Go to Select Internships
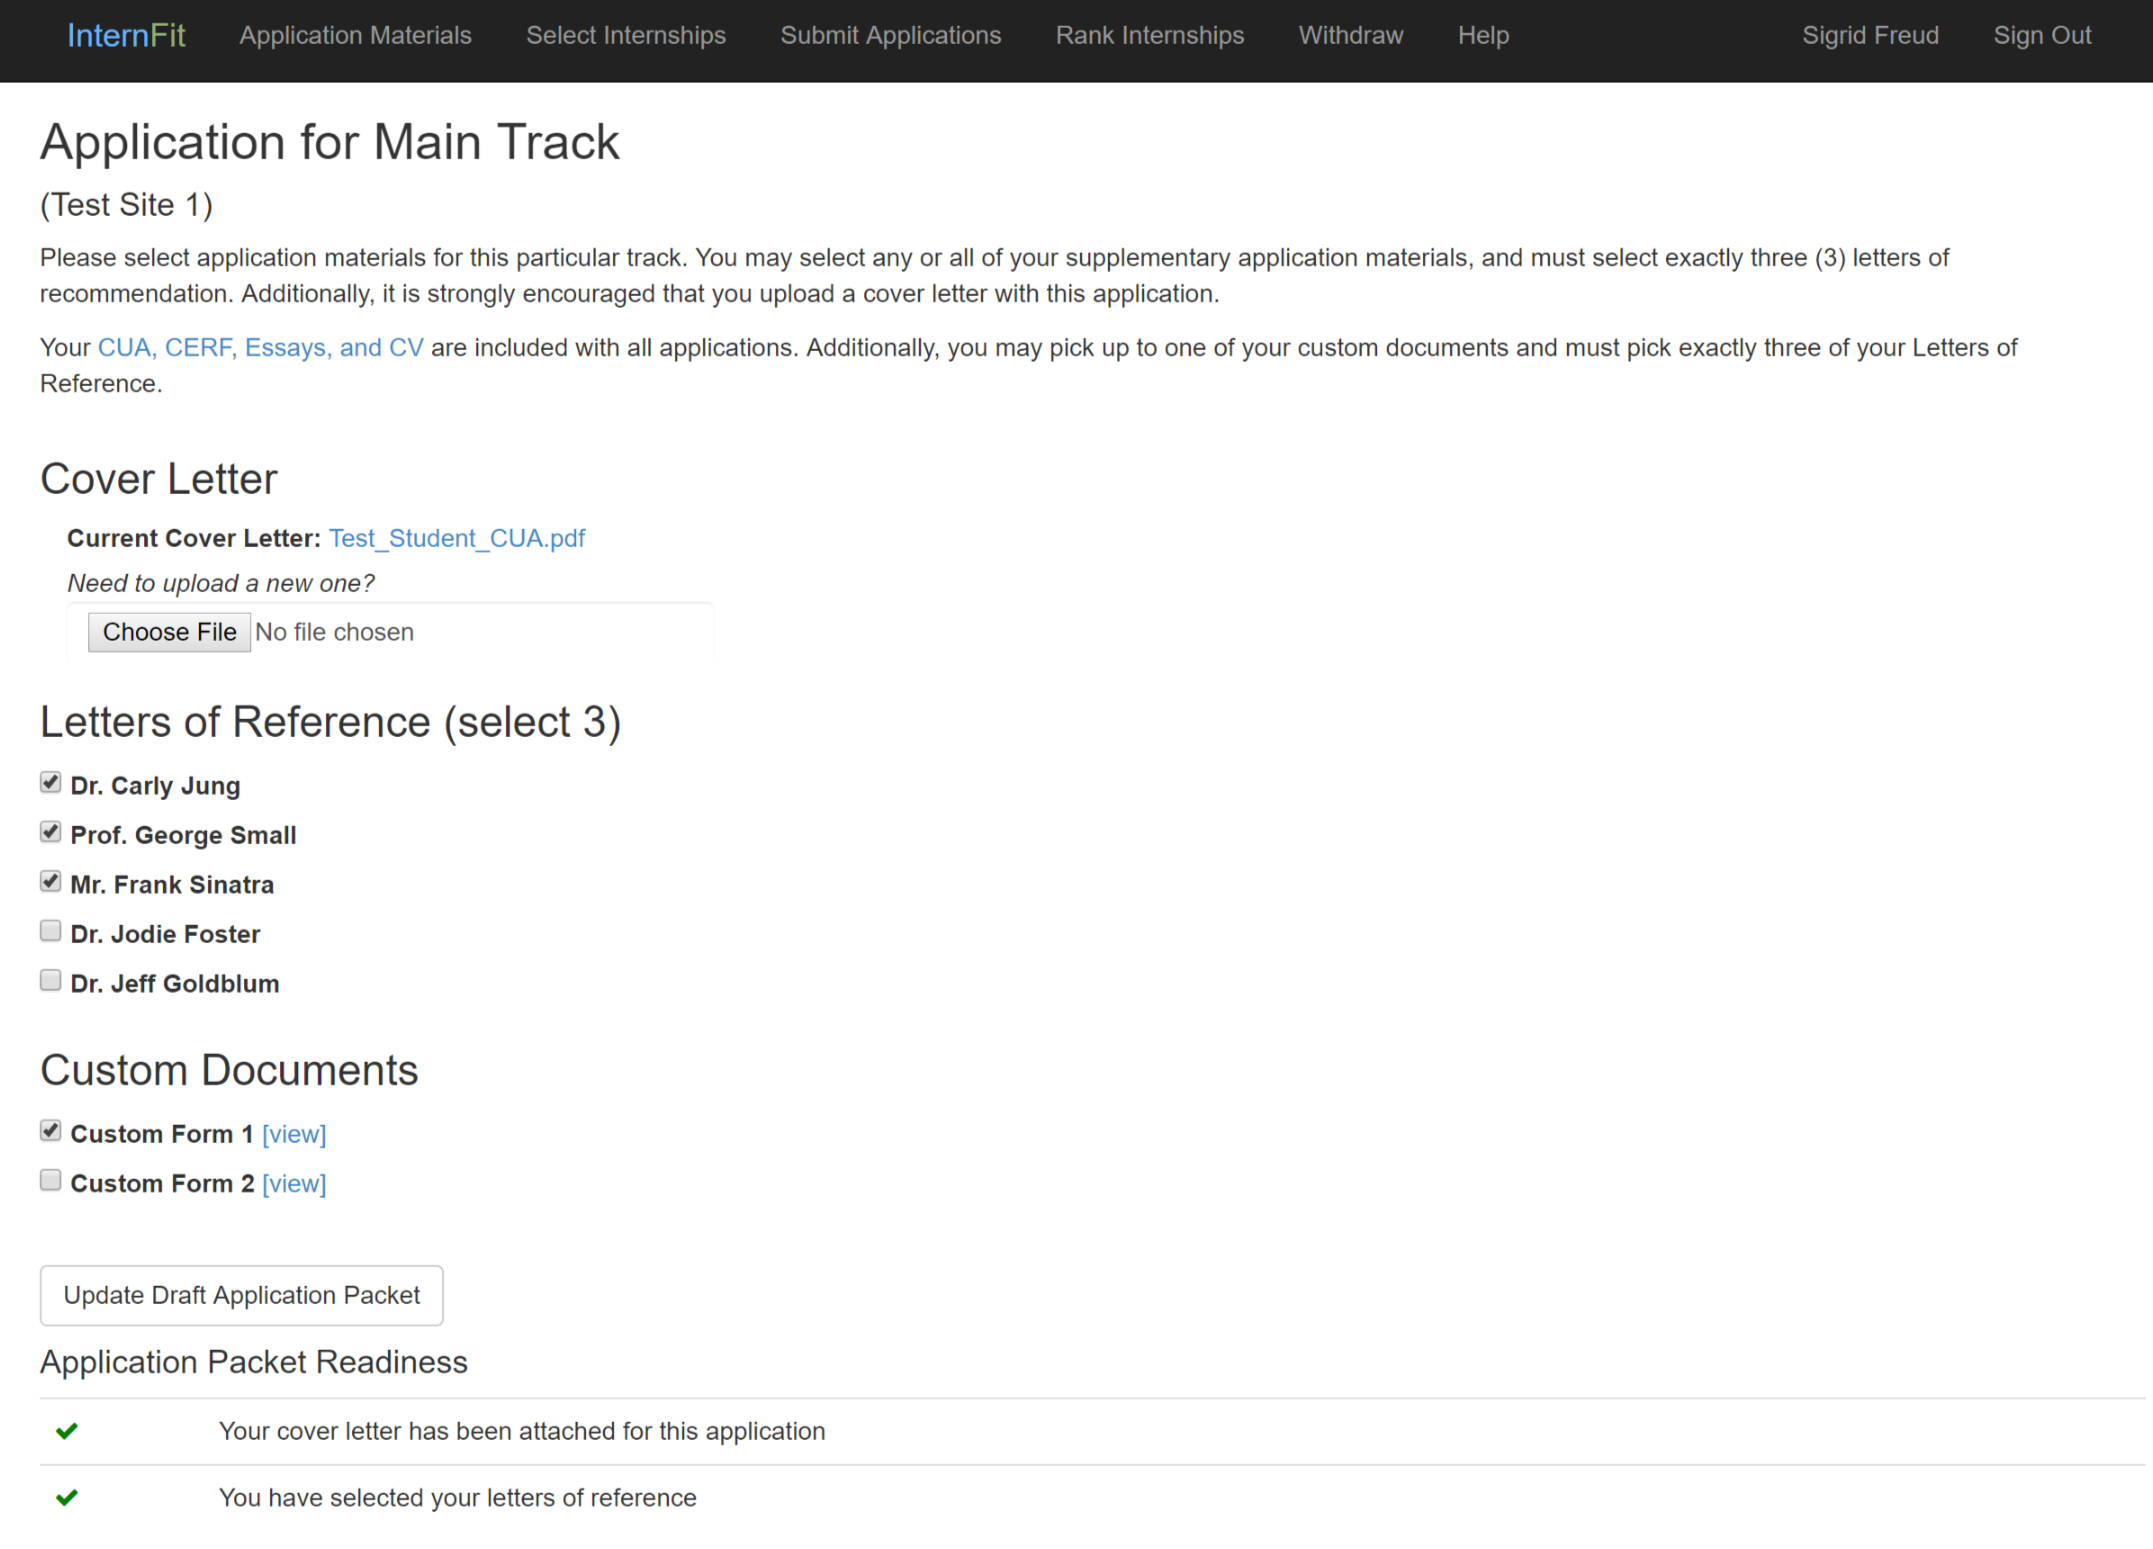Screen dimensions: 2153x1549 626,36
